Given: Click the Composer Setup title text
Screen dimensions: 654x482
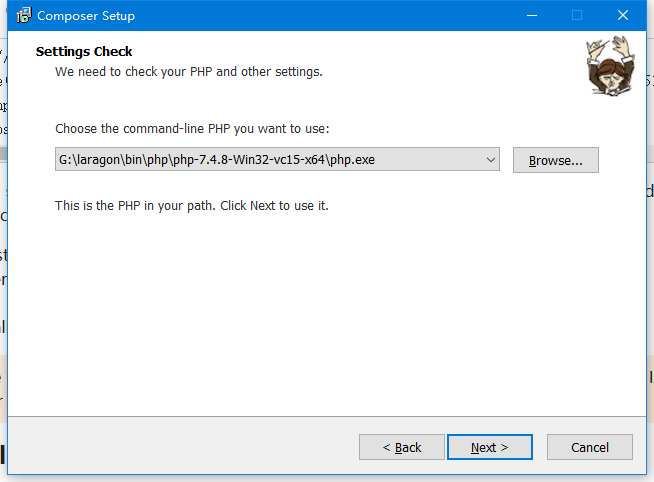Looking at the screenshot, I should click(86, 16).
